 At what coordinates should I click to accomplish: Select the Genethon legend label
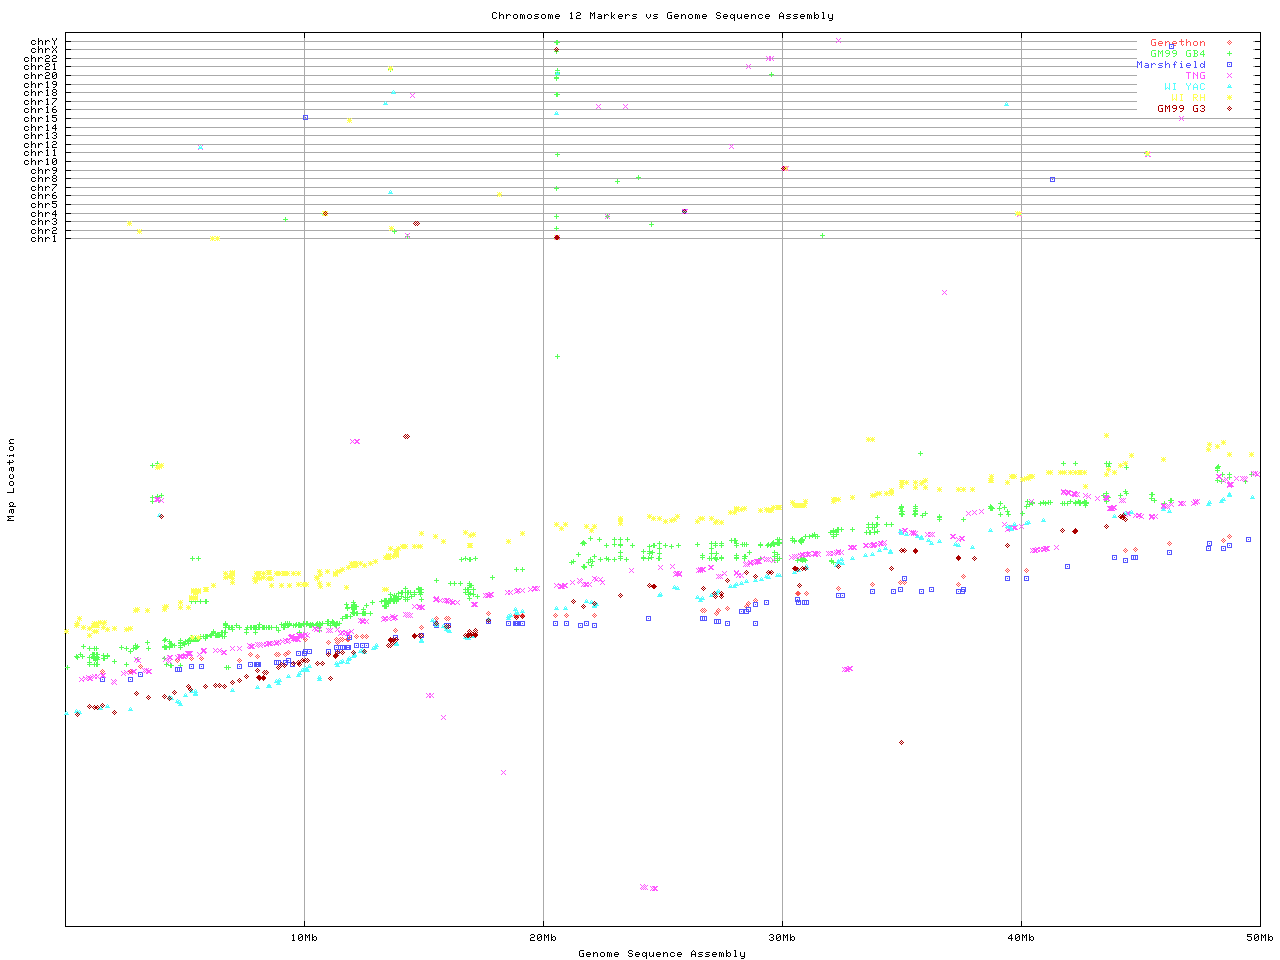coord(1177,43)
